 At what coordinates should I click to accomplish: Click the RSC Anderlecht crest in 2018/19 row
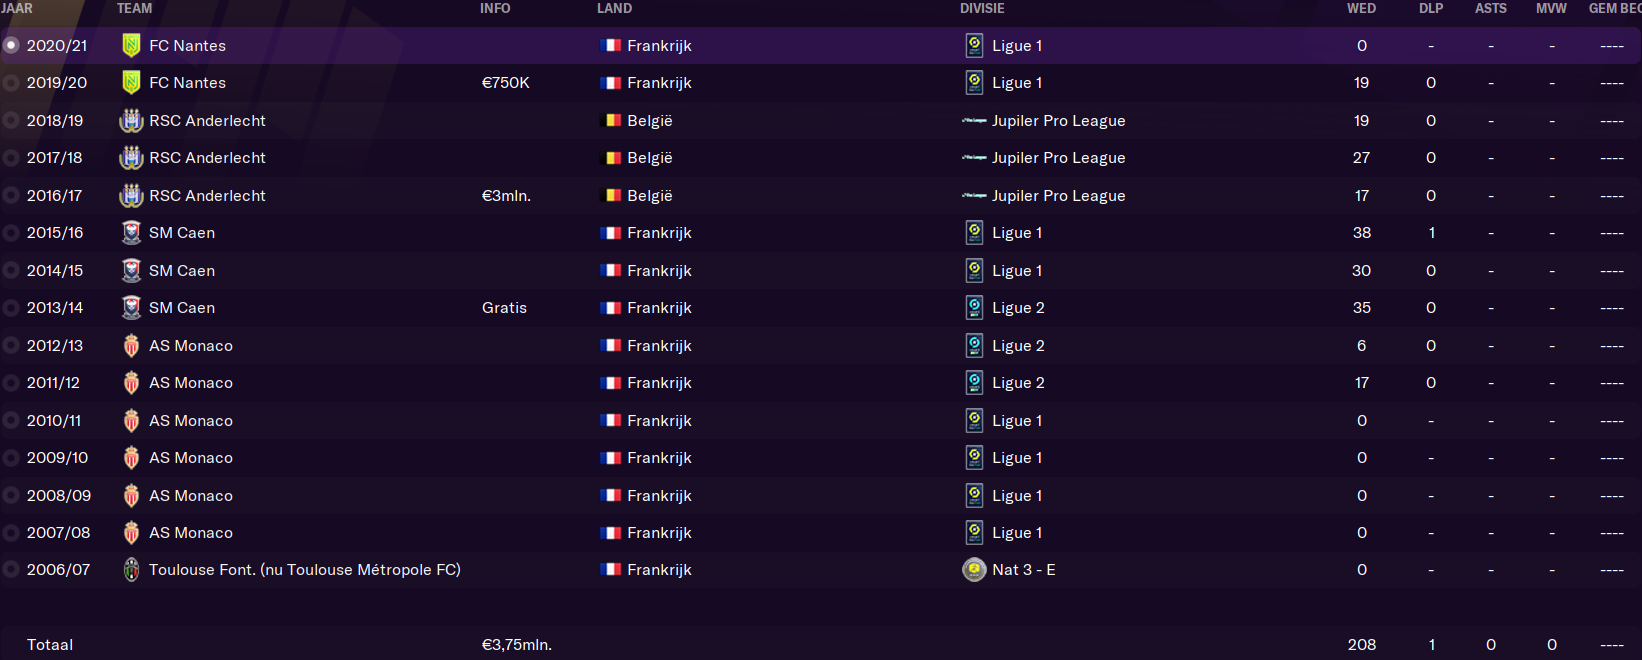pyautogui.click(x=131, y=120)
